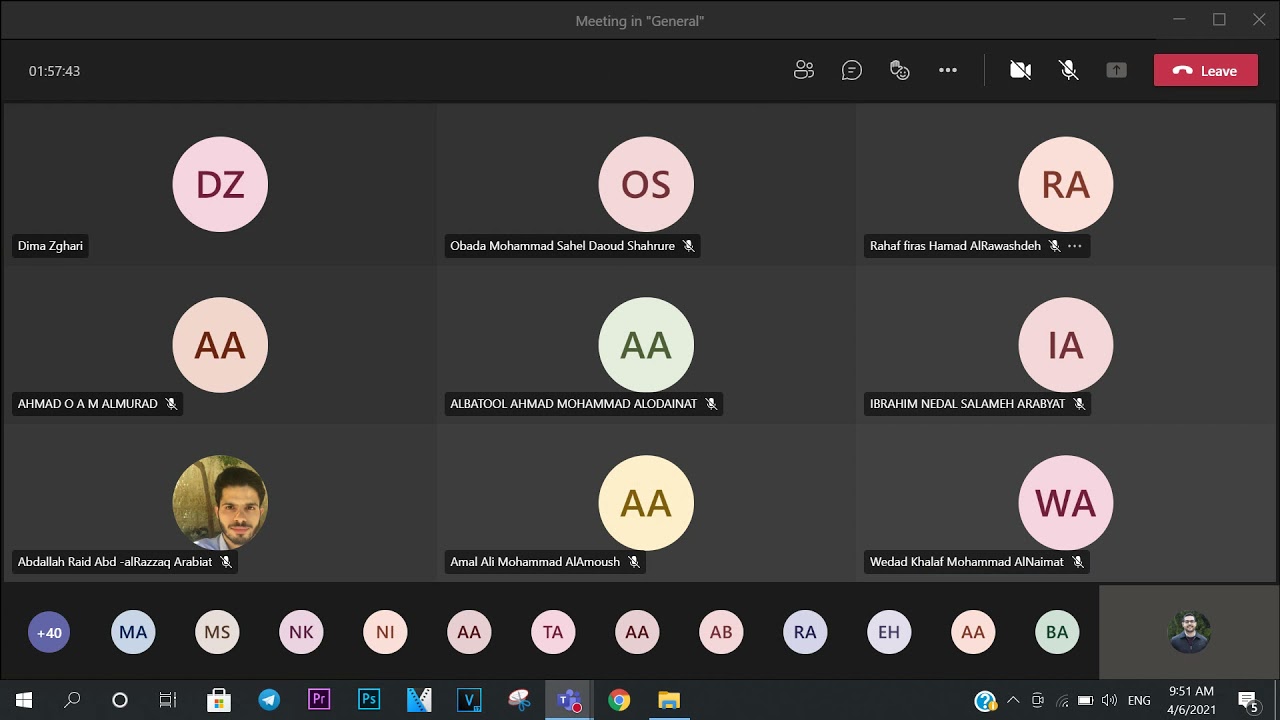Click the meeting timer 01:57:43
1280x720 pixels.
(x=54, y=71)
